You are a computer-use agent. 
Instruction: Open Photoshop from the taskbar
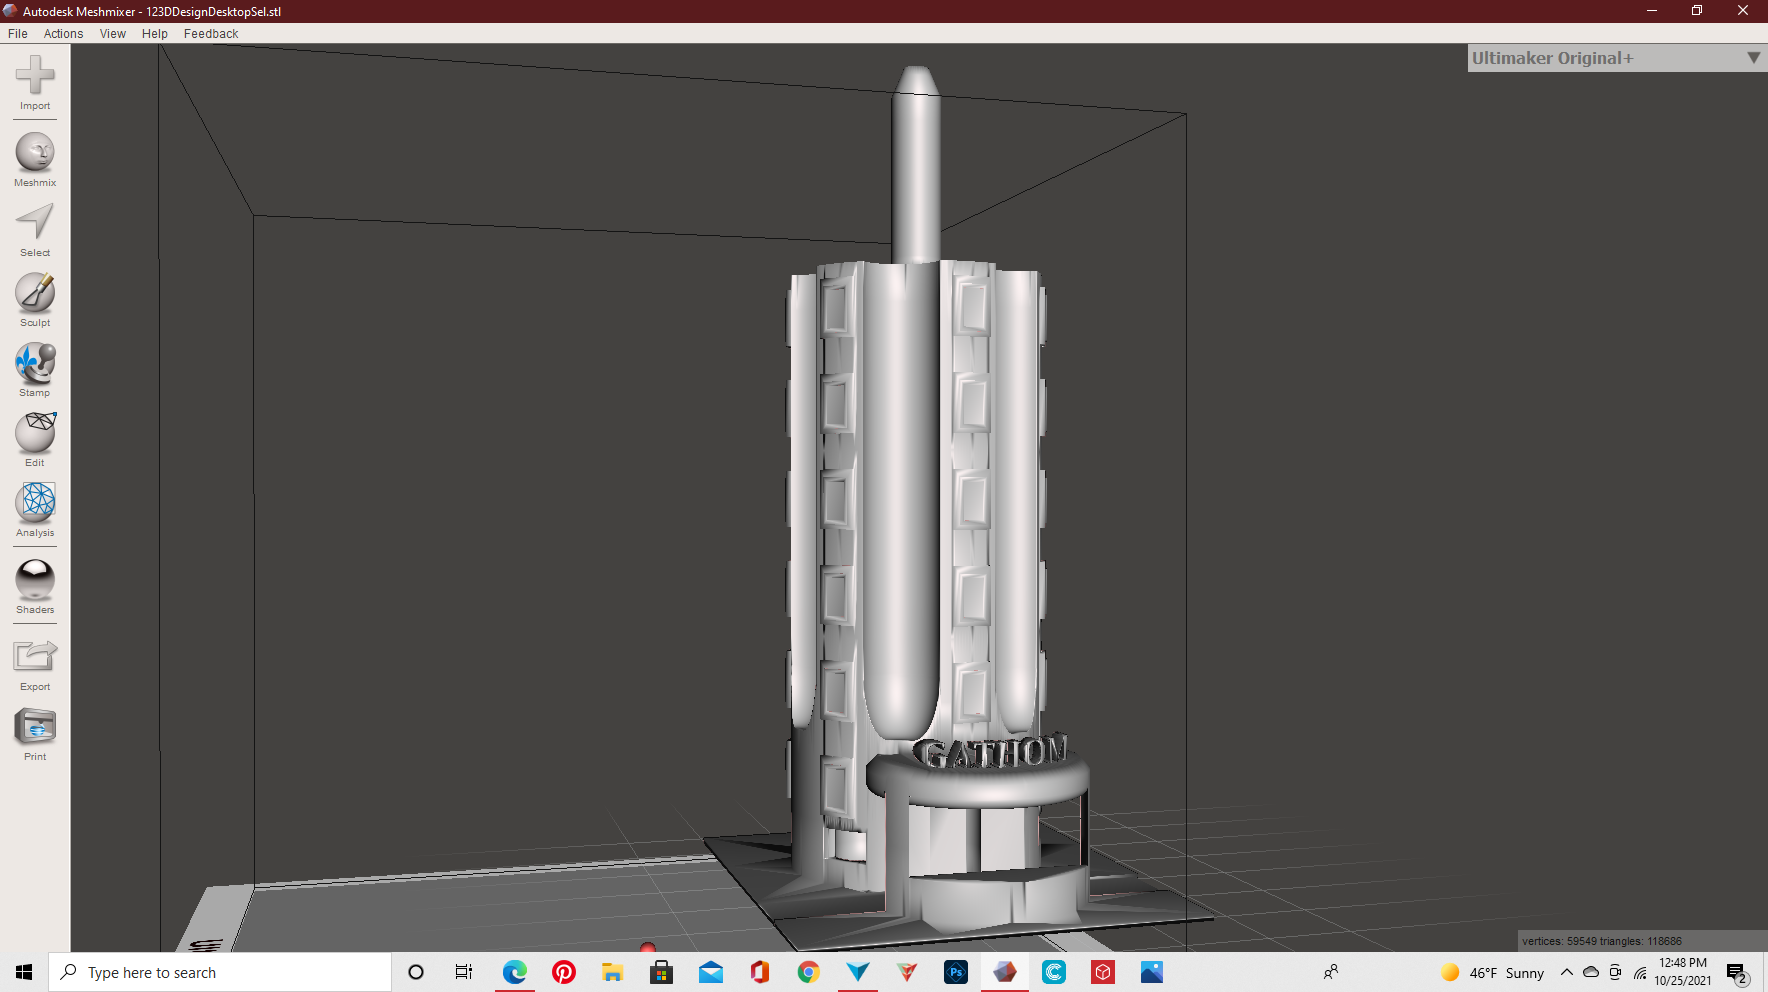pos(956,972)
